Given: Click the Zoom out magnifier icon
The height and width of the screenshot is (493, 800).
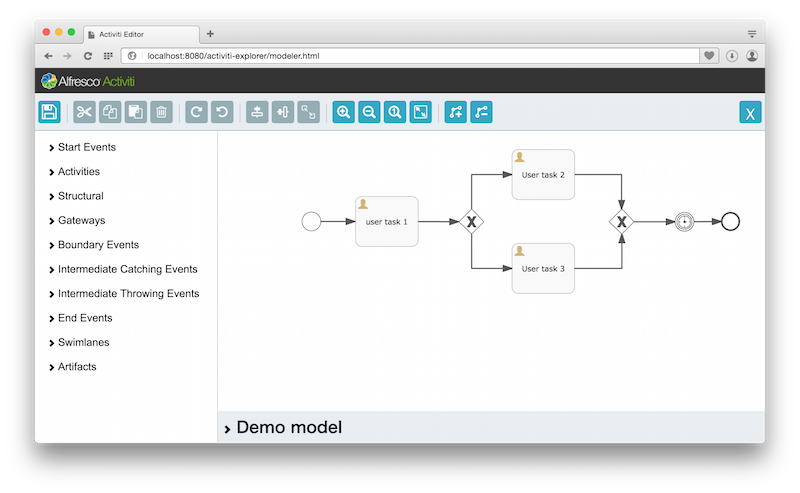Looking at the screenshot, I should pos(370,113).
